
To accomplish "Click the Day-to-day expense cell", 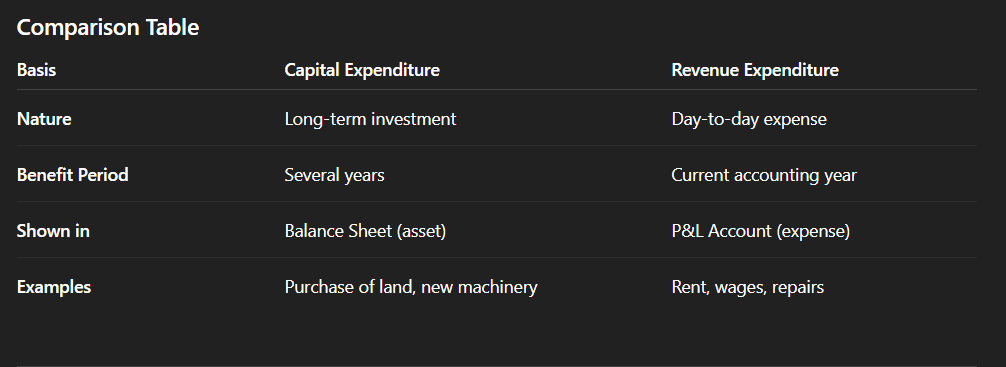I will point(749,119).
